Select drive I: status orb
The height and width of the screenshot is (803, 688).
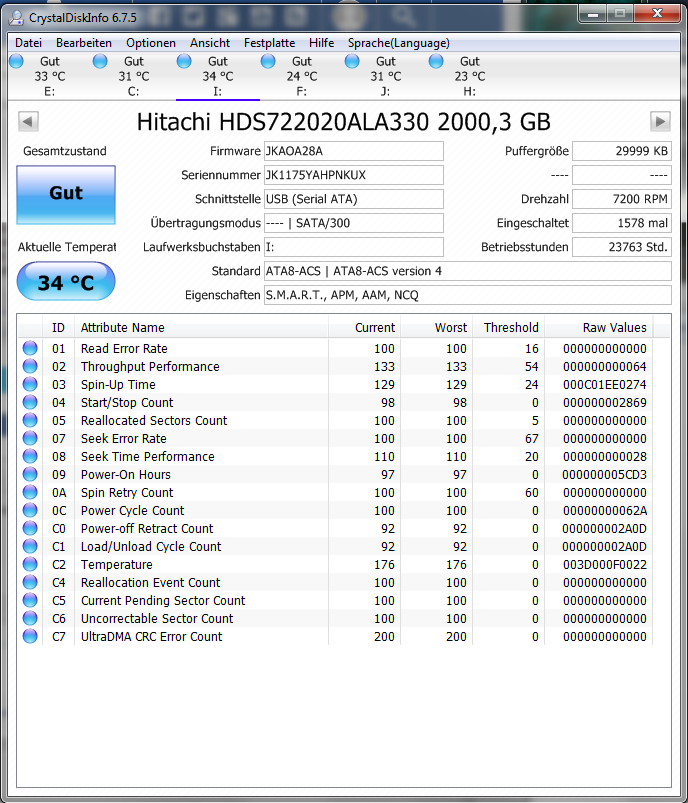(184, 61)
